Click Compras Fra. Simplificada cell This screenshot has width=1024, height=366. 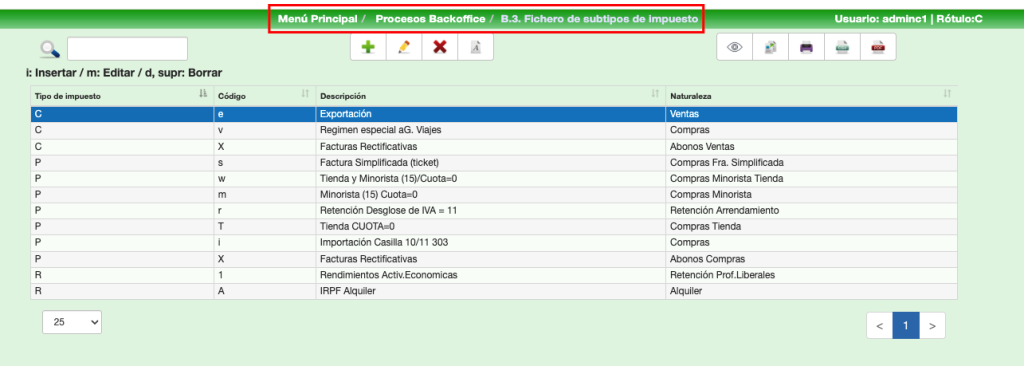point(812,162)
